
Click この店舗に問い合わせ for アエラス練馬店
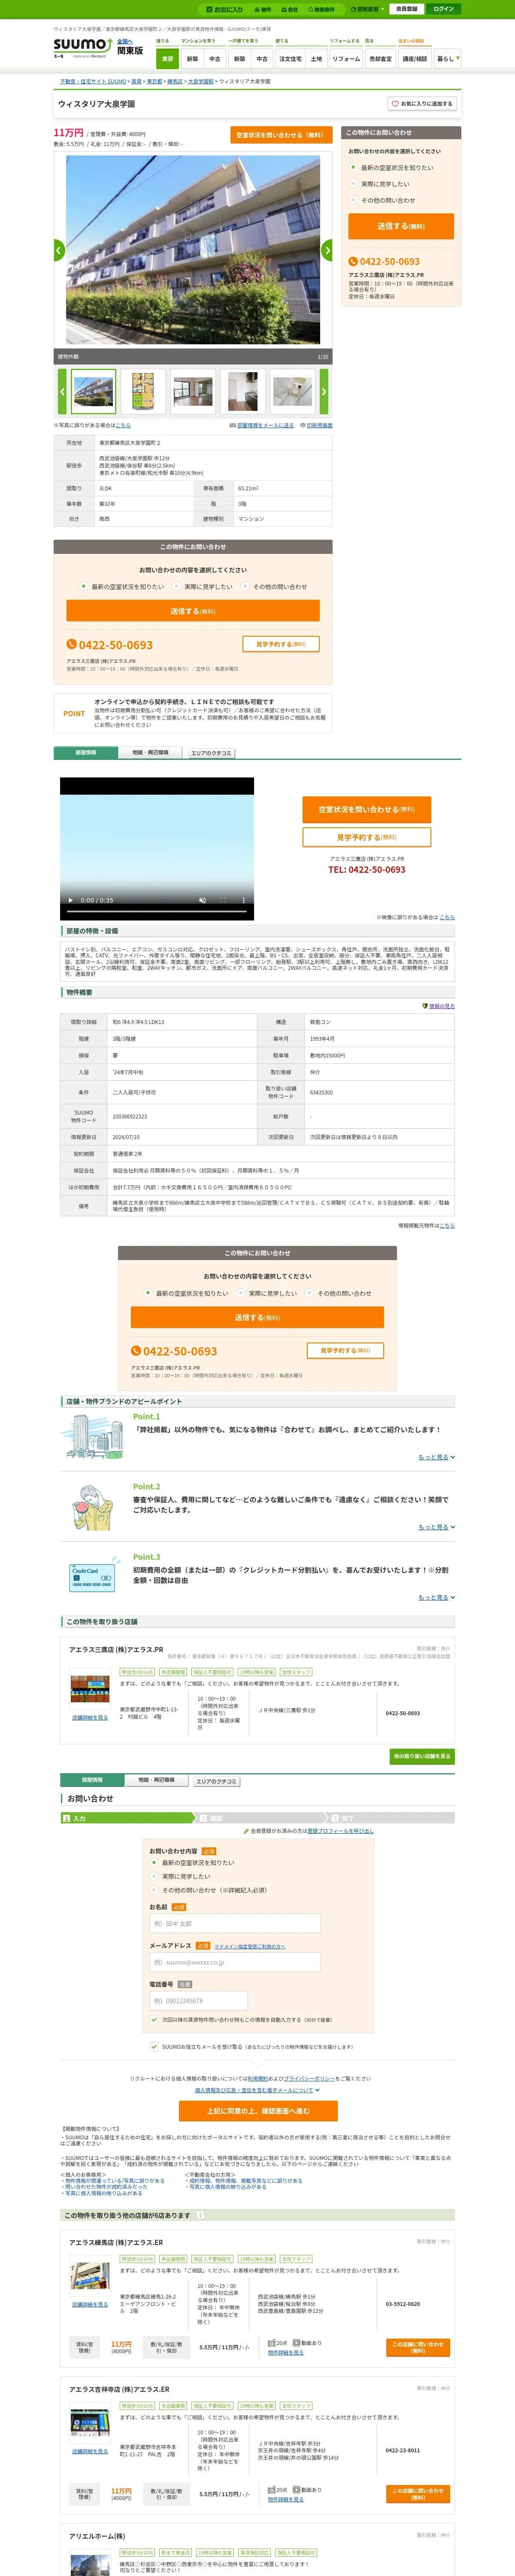coord(418,2347)
